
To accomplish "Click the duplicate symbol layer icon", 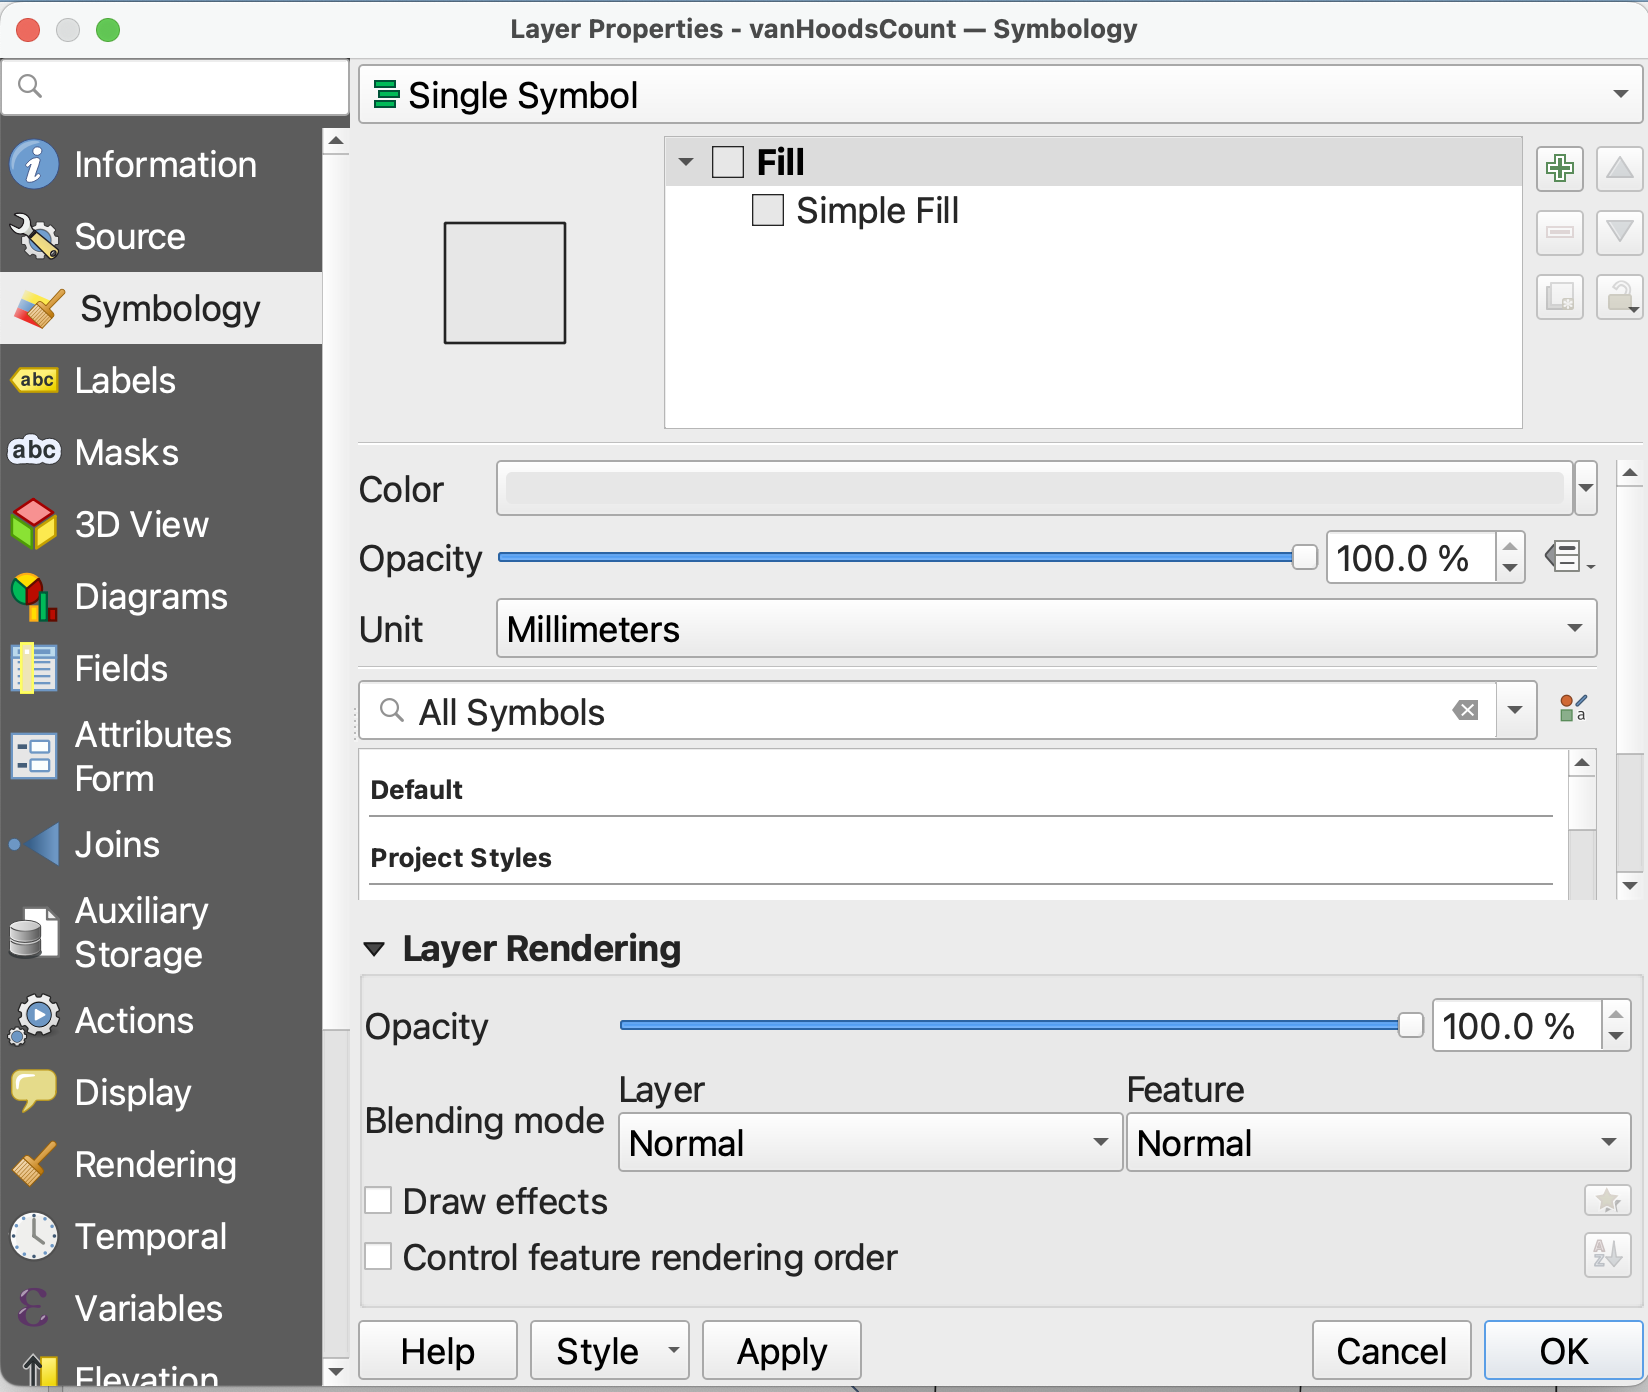I will tap(1559, 297).
